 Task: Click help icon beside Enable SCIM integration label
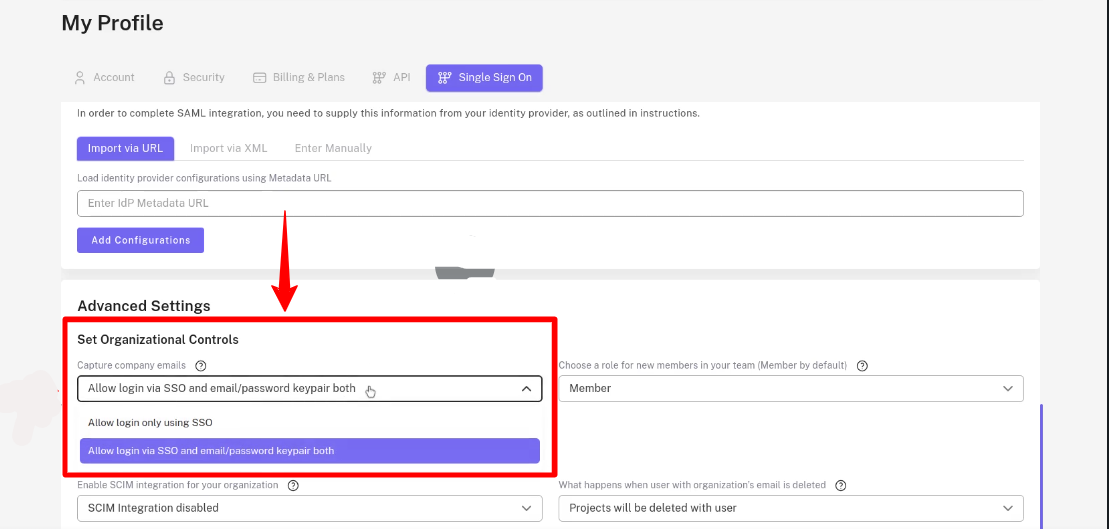(x=294, y=486)
